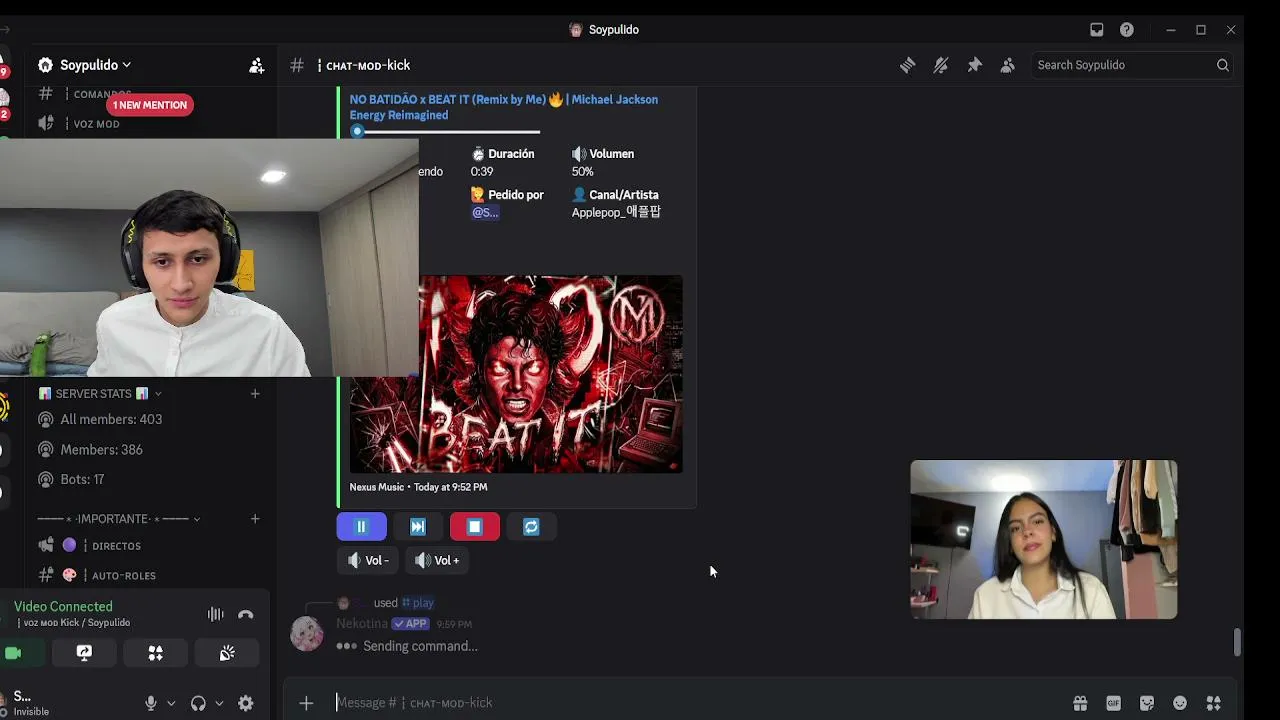Mute the microphone
This screenshot has height=720, width=1280.
click(x=151, y=703)
